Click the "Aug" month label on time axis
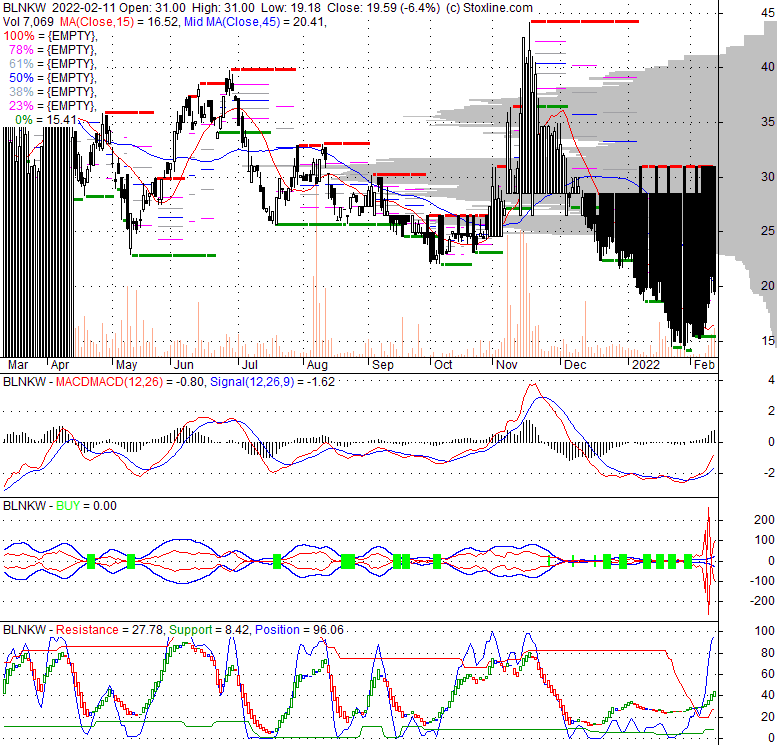Screen dimensions: 778x746 click(x=318, y=365)
